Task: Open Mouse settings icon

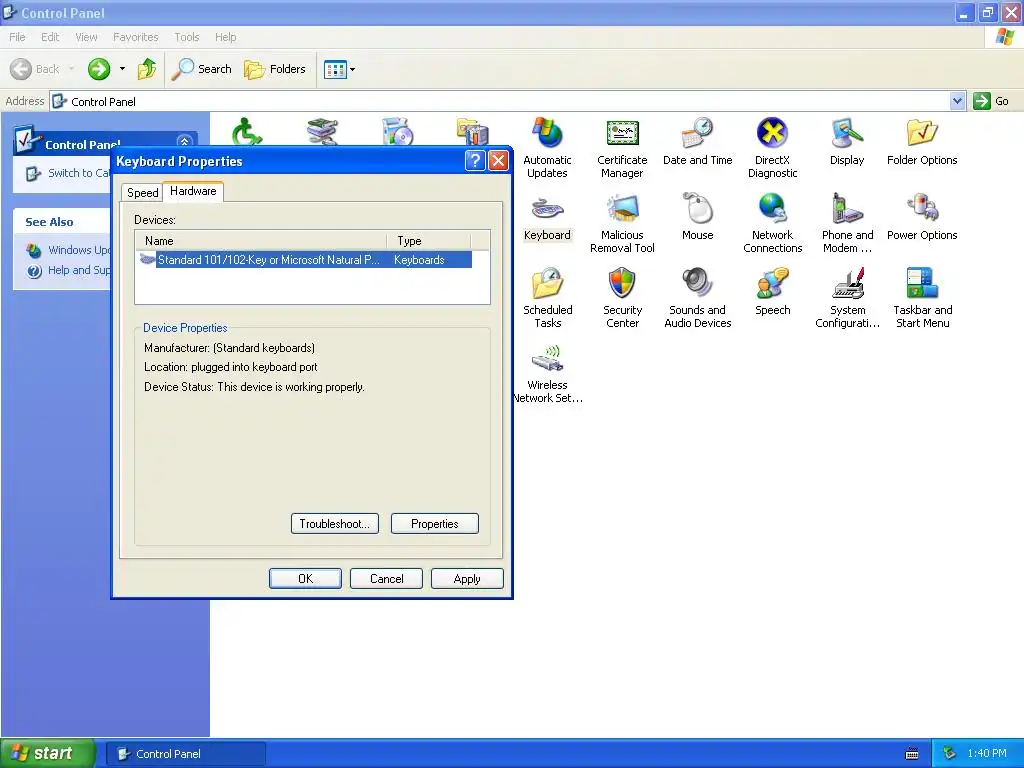Action: coord(697,217)
